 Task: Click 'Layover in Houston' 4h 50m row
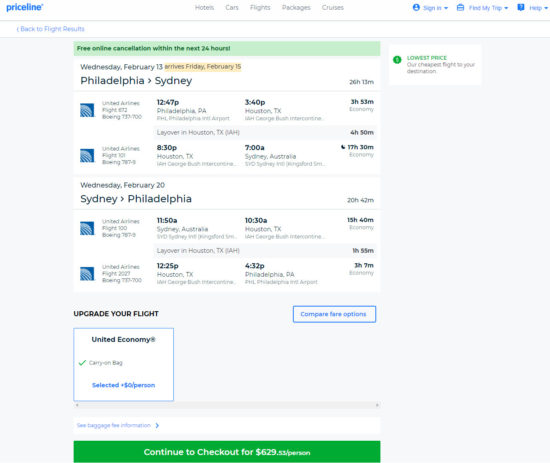(x=265, y=132)
